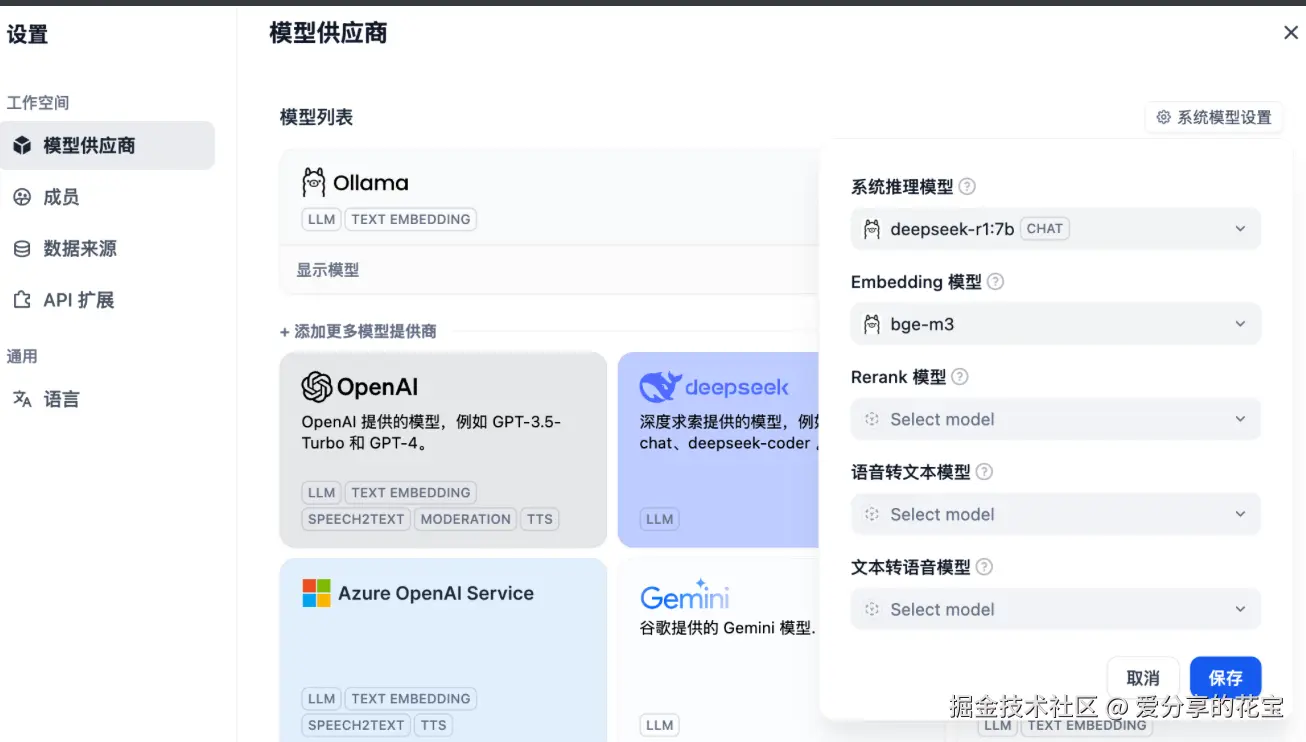The image size is (1306, 742).
Task: Open the Embedding 模型 bge-m3 dropdown
Action: pos(1056,324)
